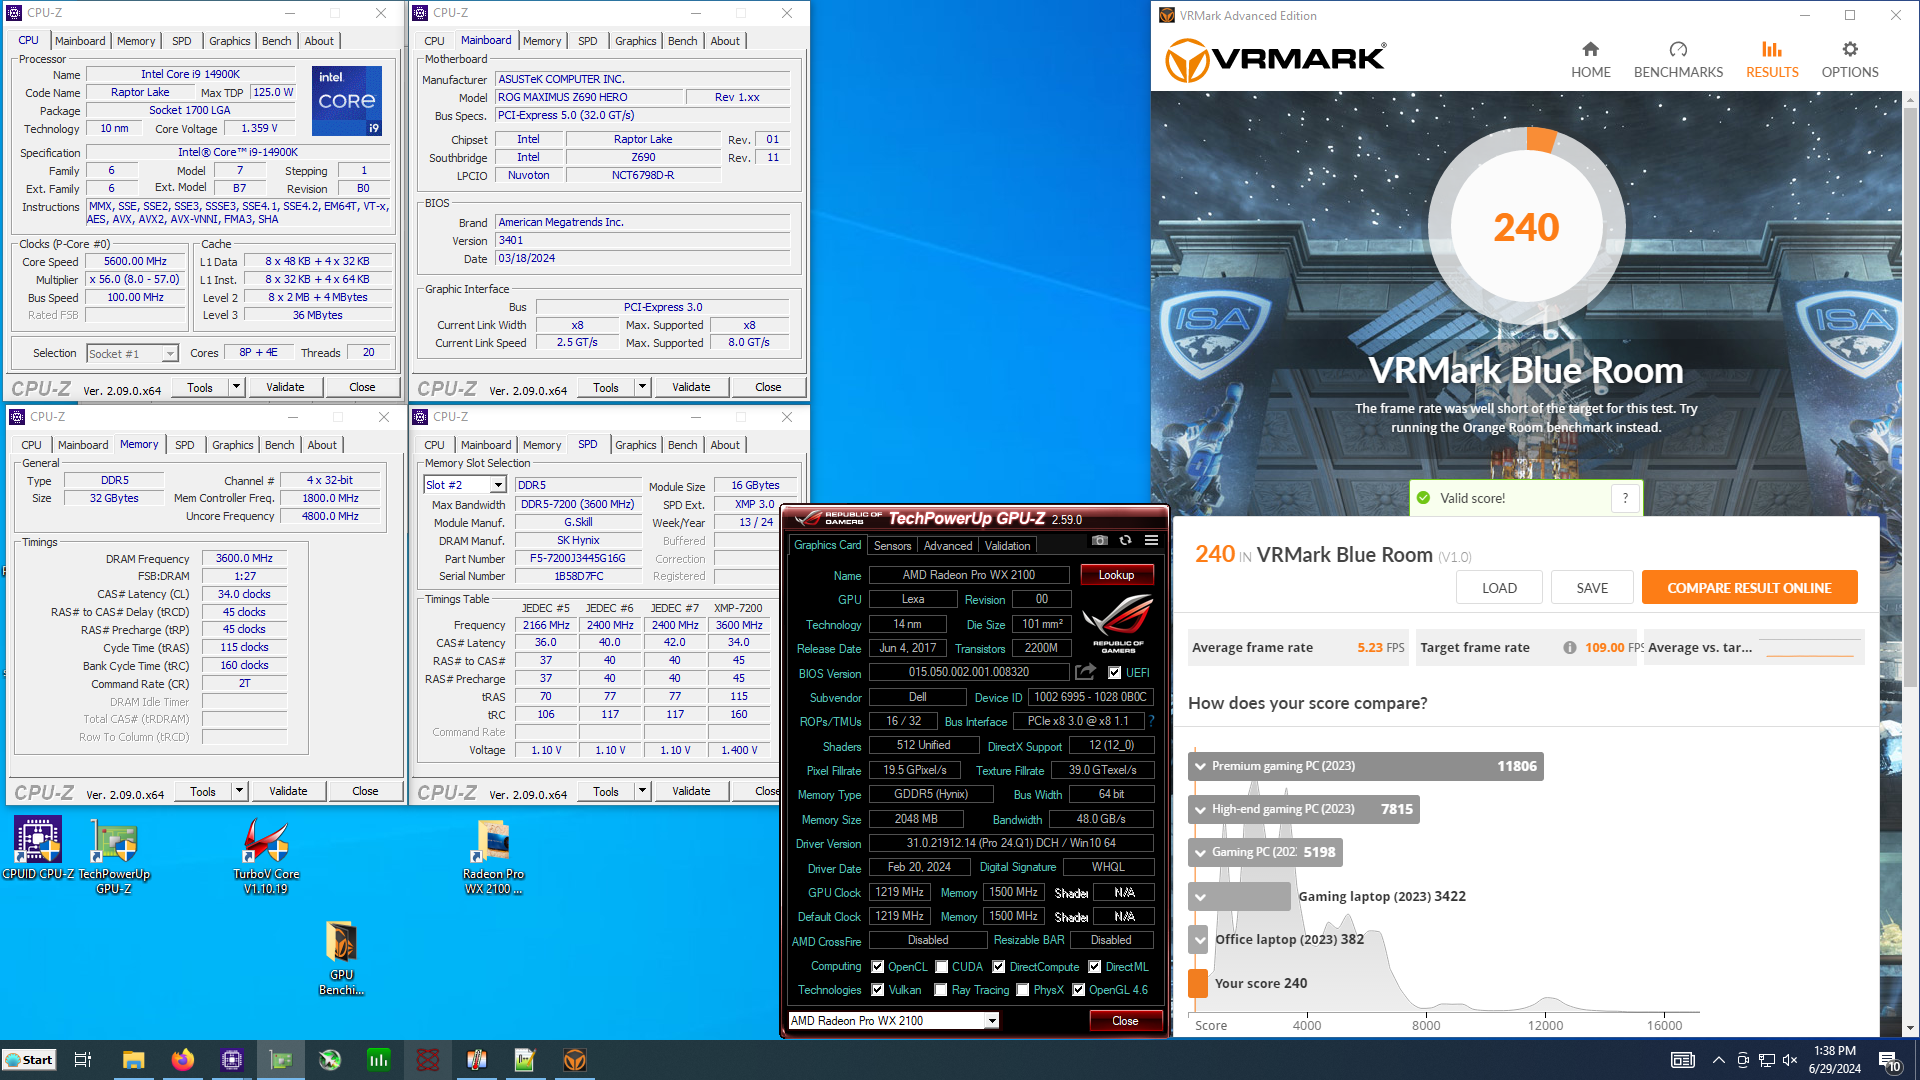Image resolution: width=1920 pixels, height=1080 pixels.
Task: Click the green bar chart taskbar icon
Action: coord(378,1060)
